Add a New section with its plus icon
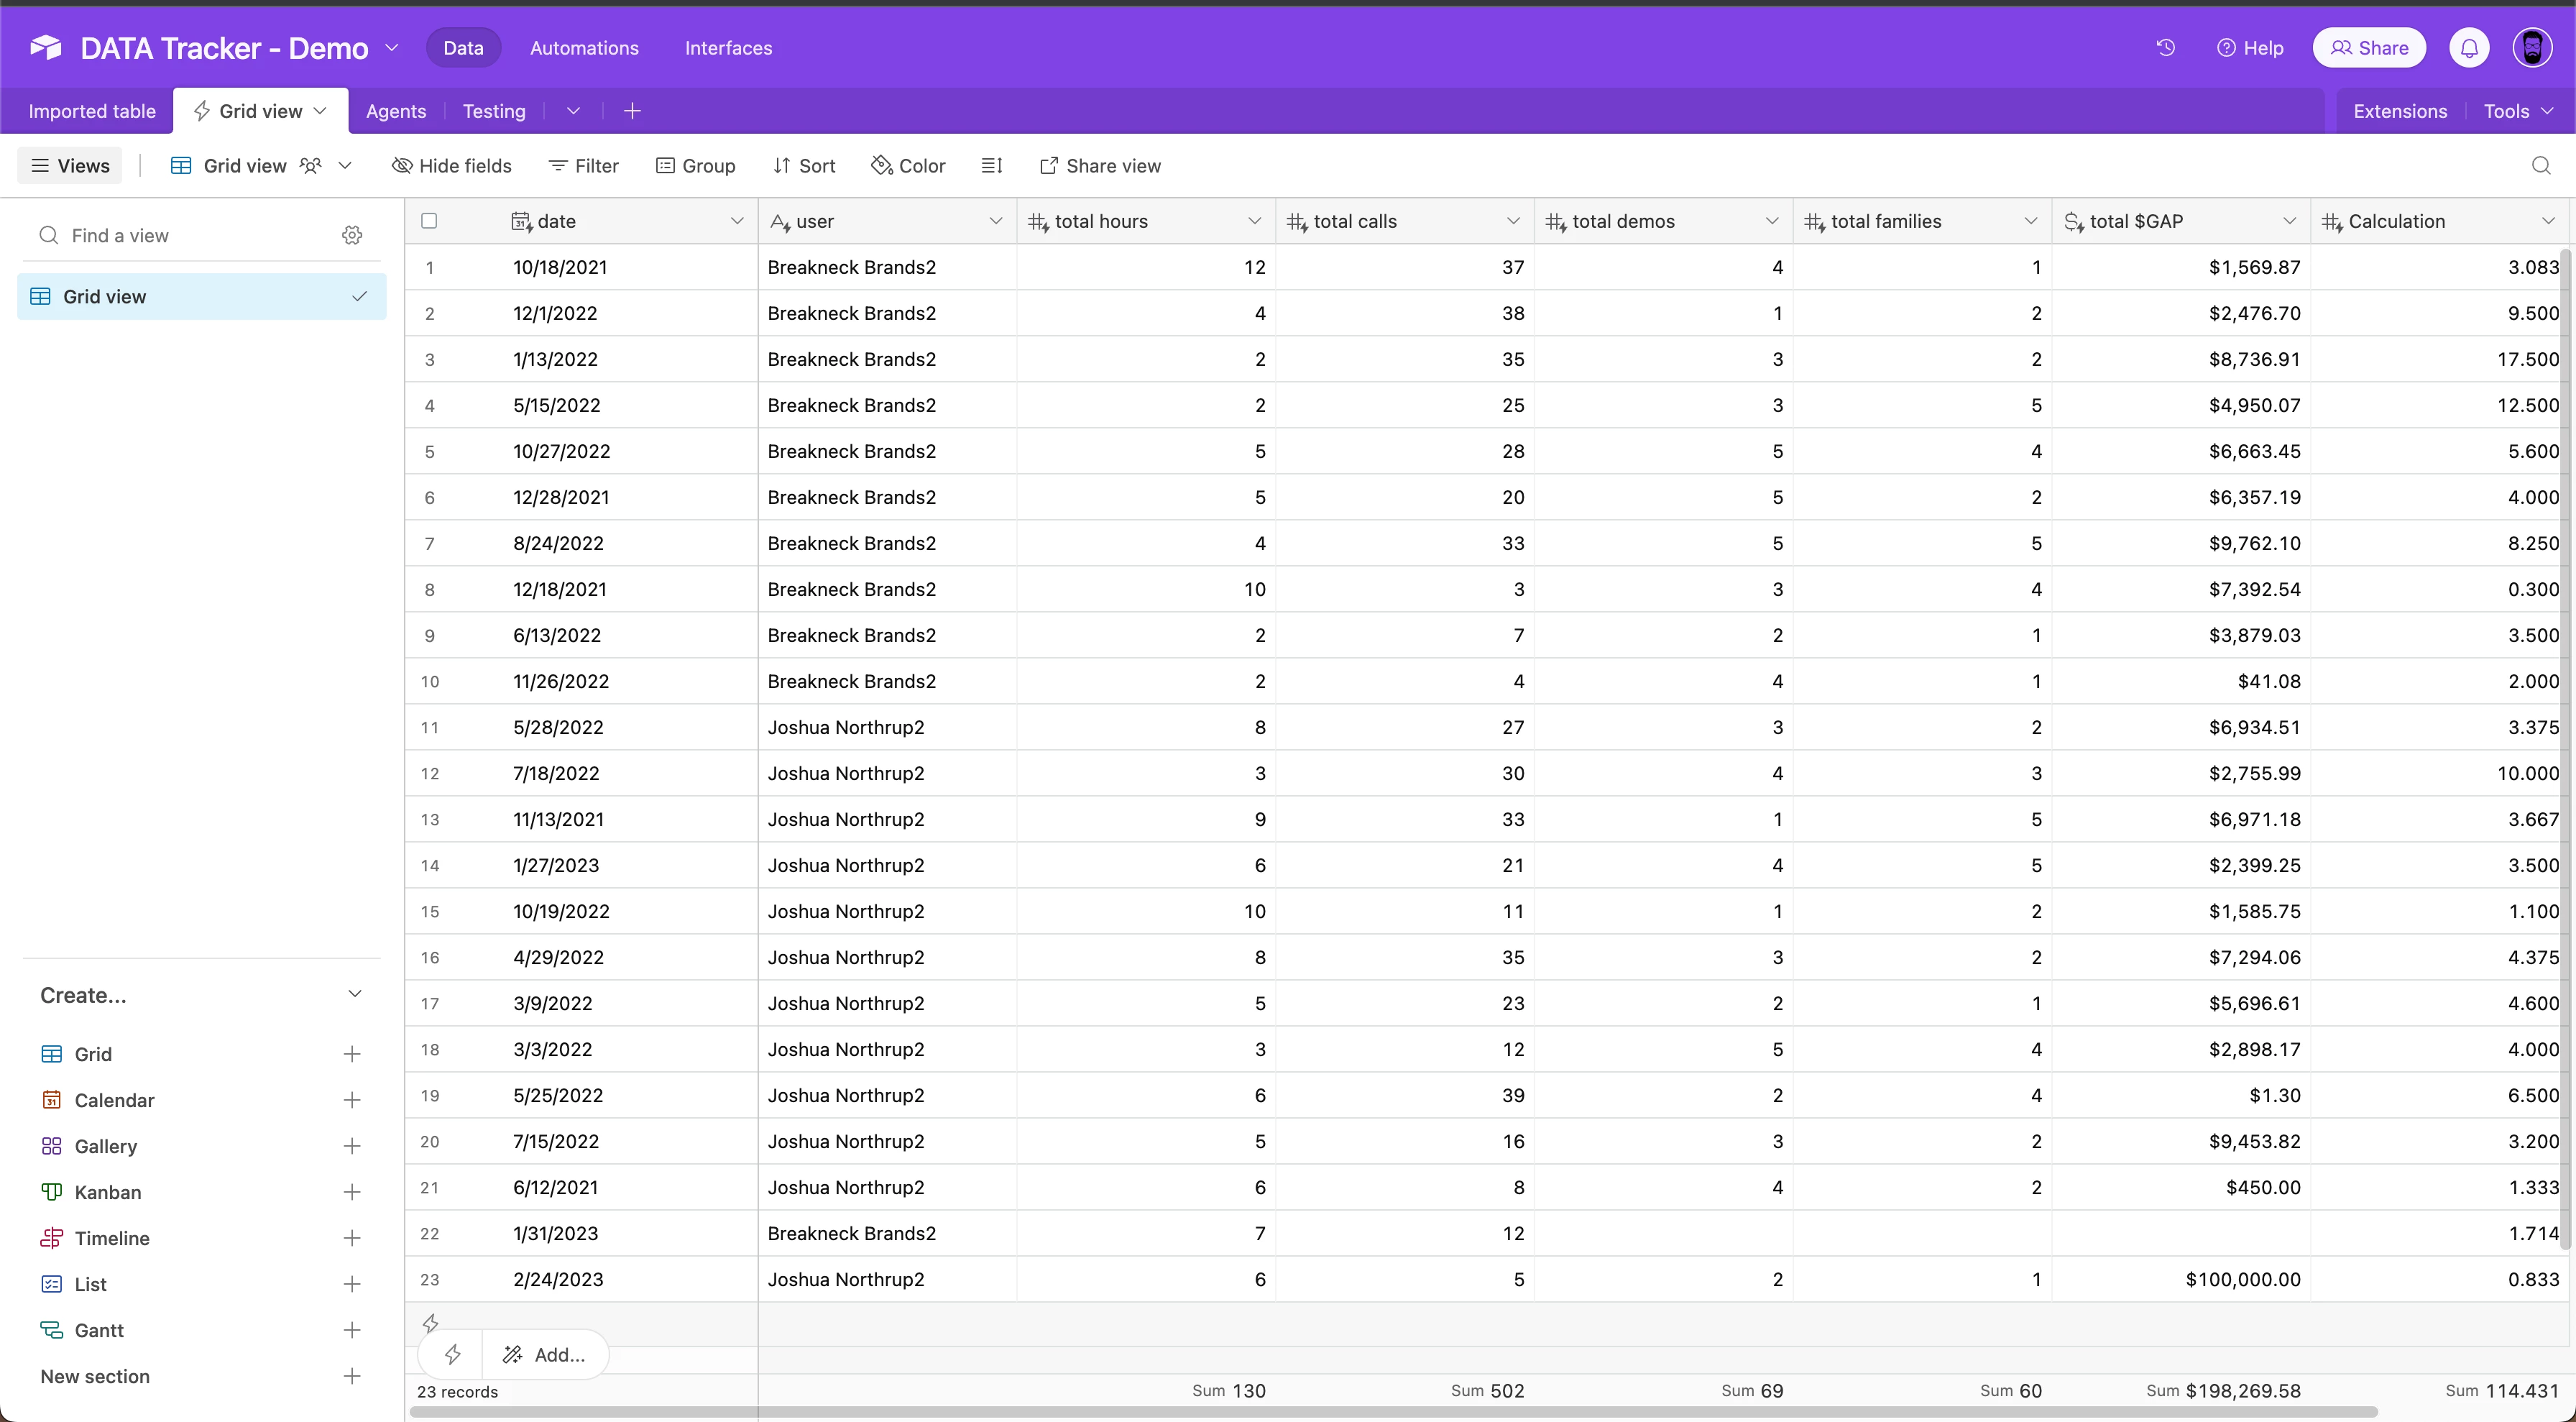Viewport: 2576px width, 1422px height. pos(352,1375)
